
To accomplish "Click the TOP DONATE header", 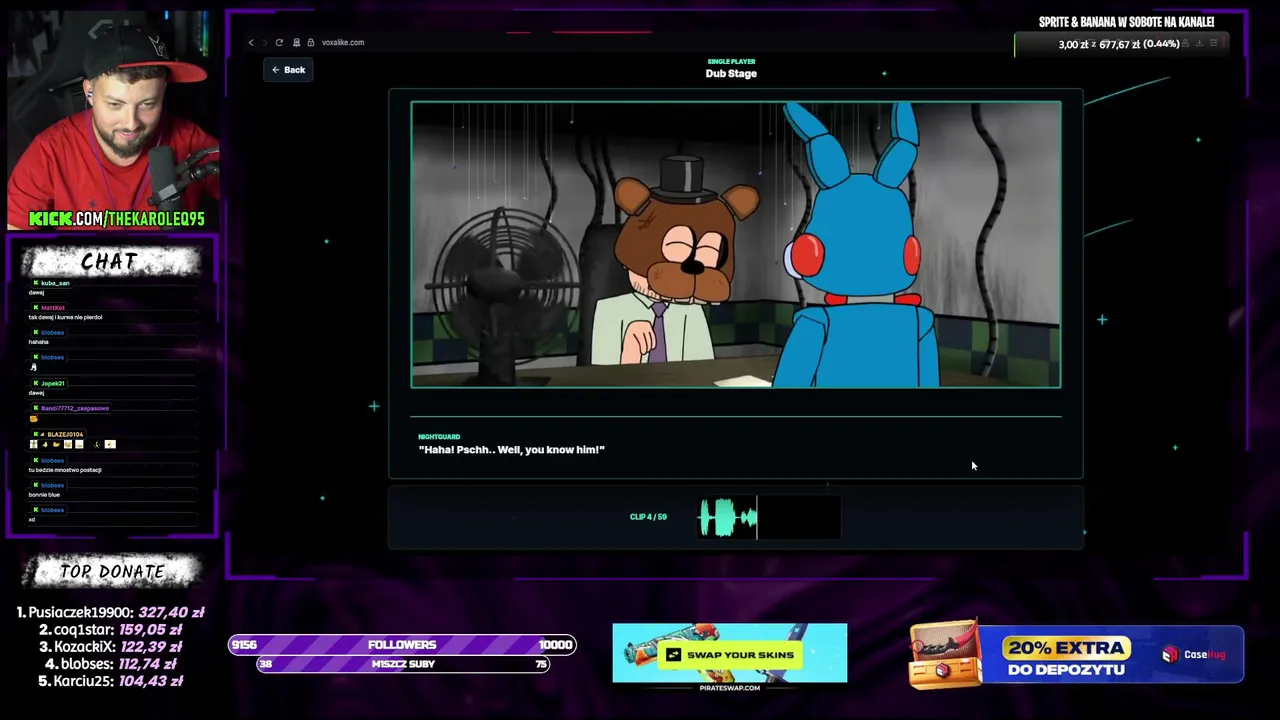I will click(112, 572).
